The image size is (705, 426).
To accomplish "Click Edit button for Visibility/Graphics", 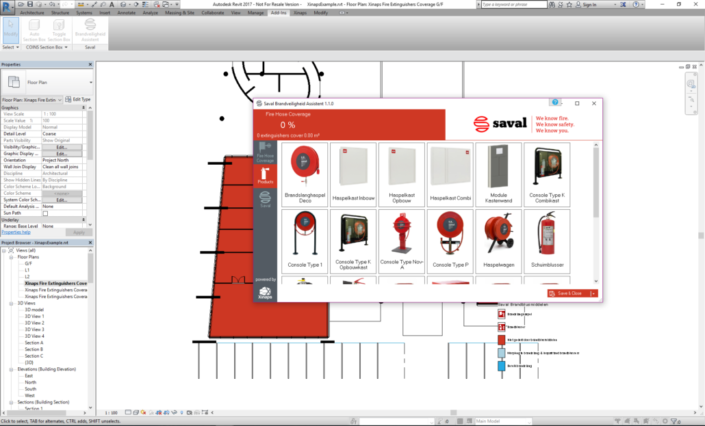I will (x=62, y=147).
